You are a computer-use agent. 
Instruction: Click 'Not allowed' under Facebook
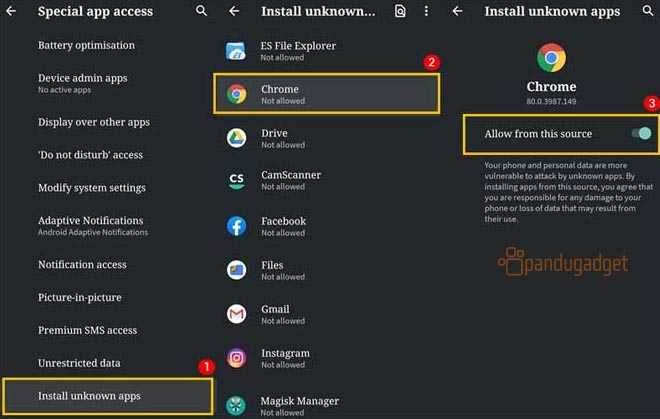pos(283,233)
